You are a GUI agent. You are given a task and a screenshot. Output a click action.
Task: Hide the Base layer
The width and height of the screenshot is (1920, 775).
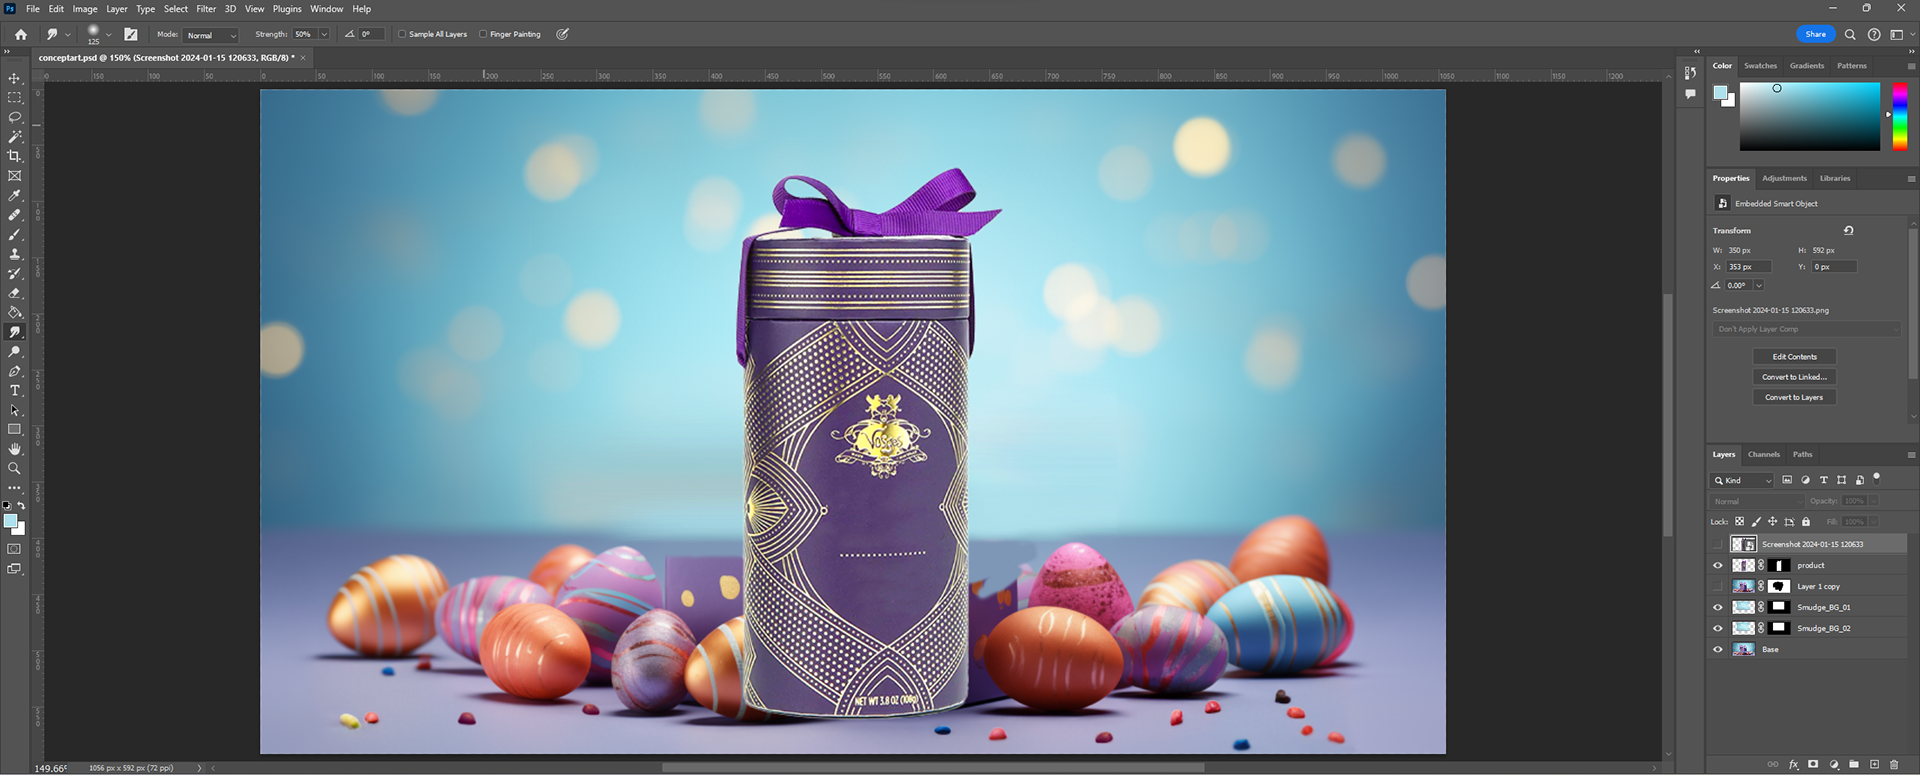(x=1718, y=650)
